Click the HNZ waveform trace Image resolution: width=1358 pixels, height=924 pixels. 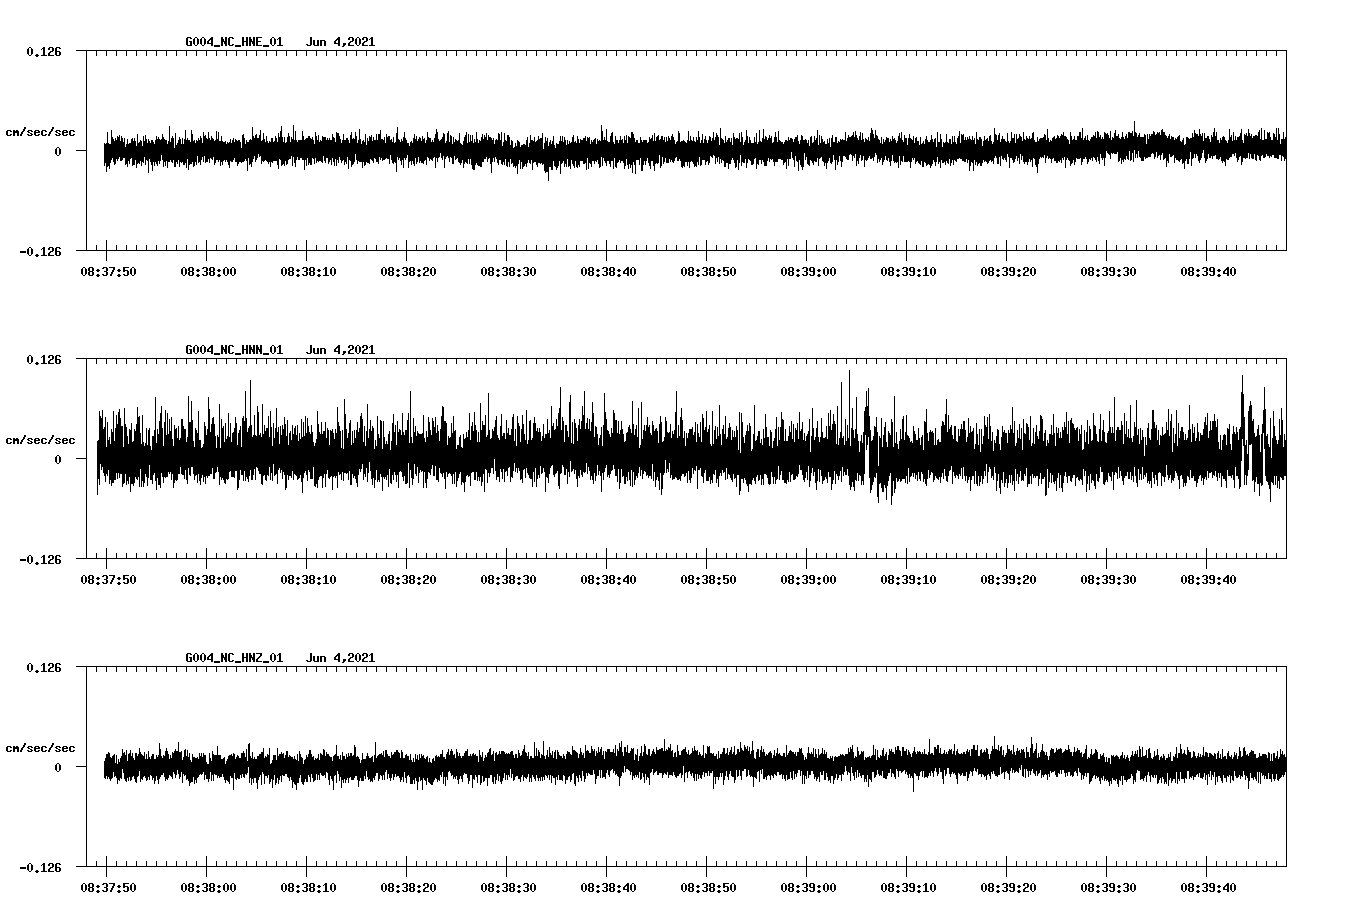tap(695, 765)
